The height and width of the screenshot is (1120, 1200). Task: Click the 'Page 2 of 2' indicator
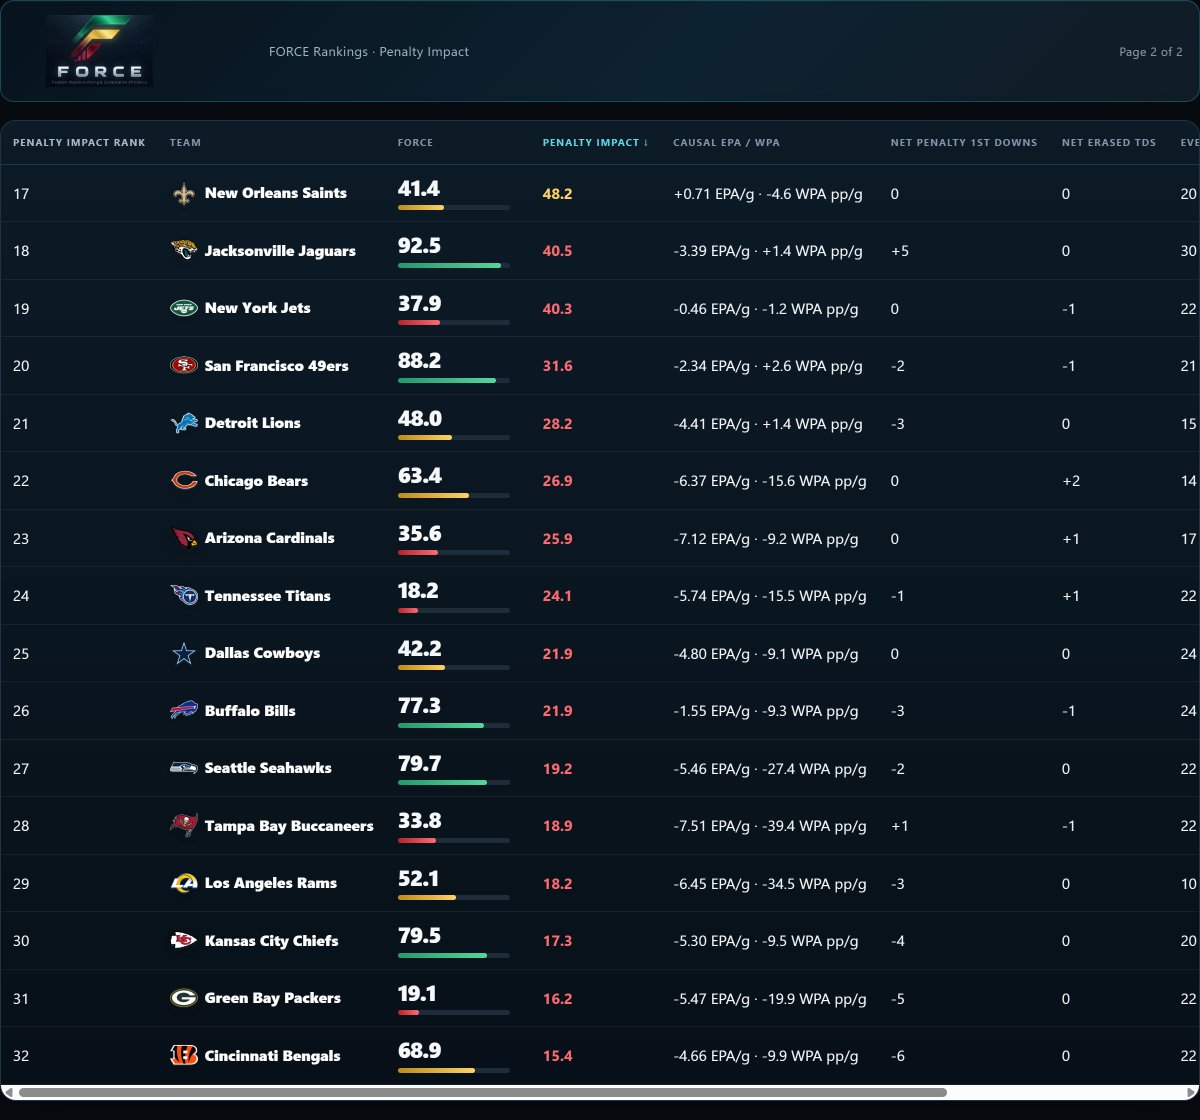point(1151,52)
